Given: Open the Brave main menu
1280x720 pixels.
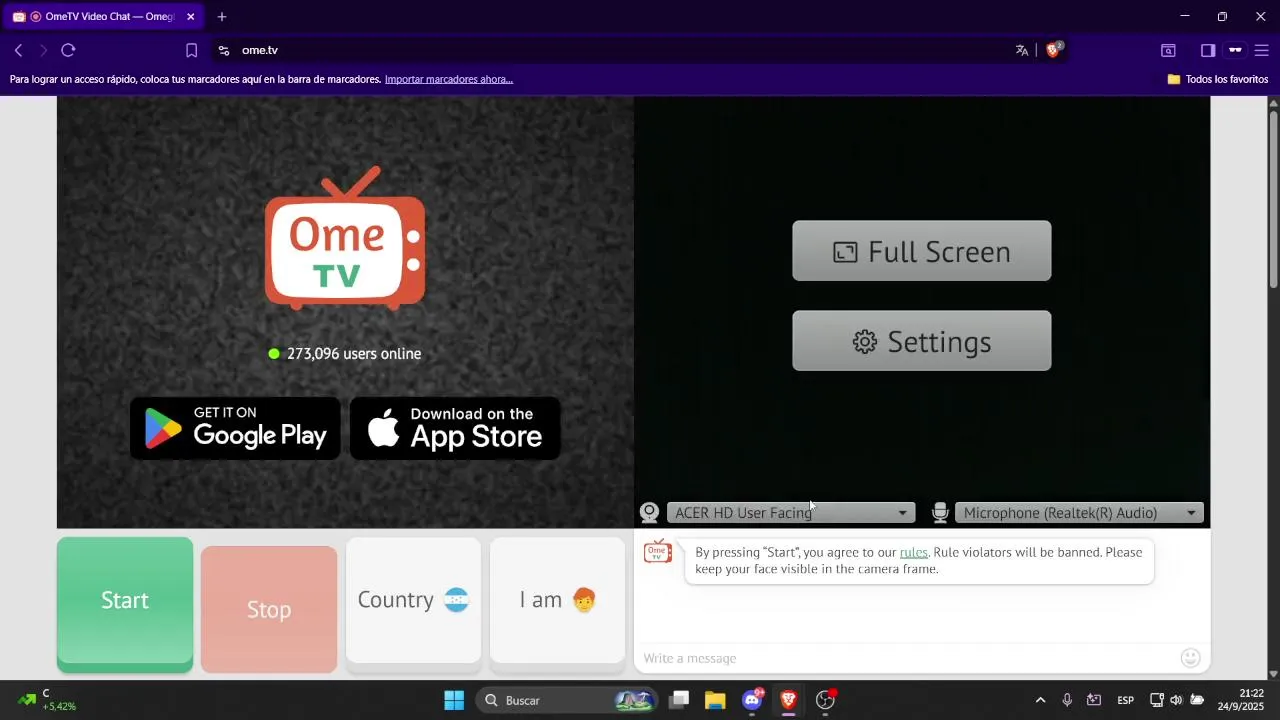Looking at the screenshot, I should [x=1261, y=50].
